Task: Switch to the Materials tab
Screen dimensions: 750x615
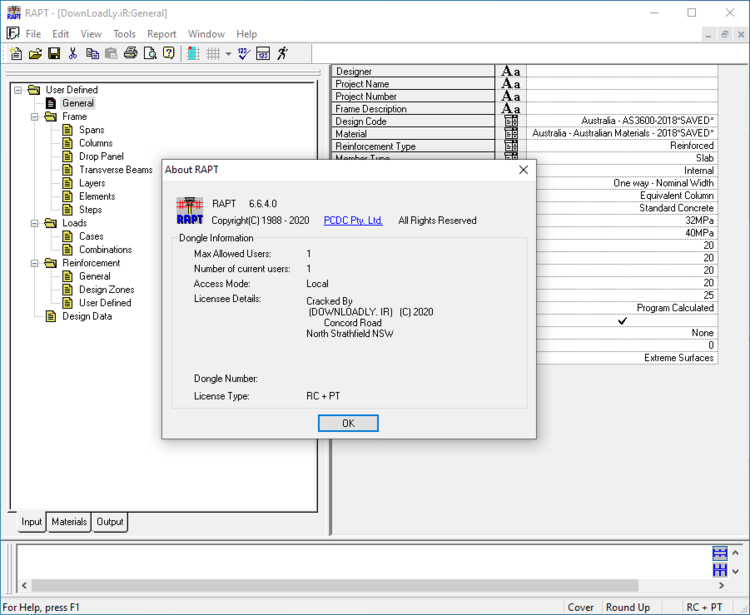Action: tap(69, 522)
